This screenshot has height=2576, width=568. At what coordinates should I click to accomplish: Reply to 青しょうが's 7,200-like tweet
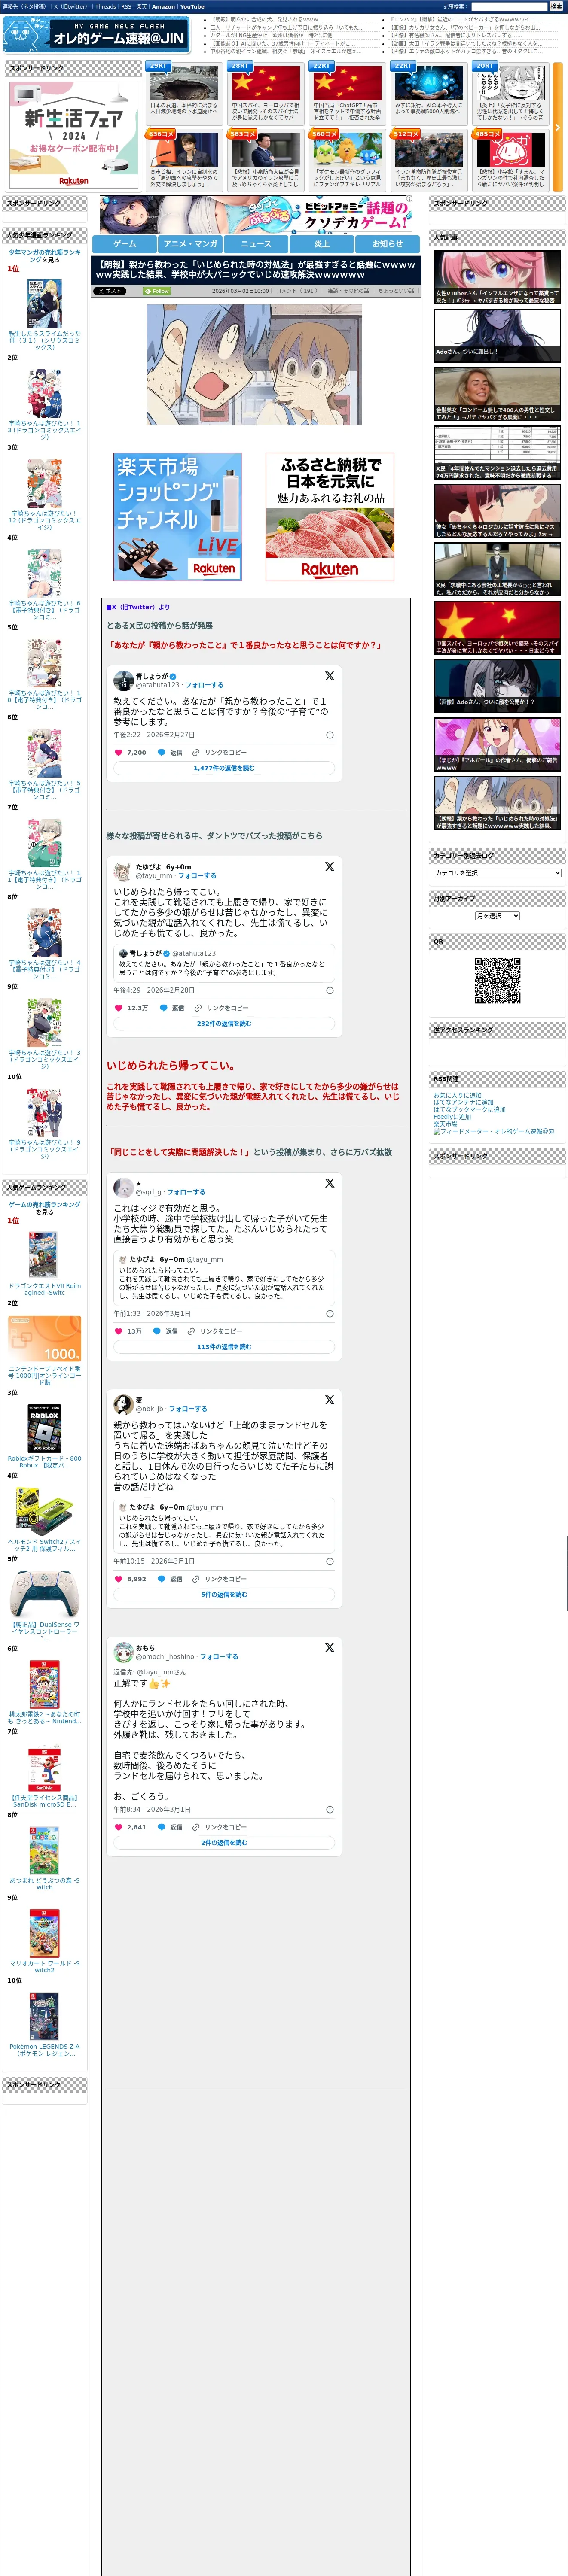[170, 752]
